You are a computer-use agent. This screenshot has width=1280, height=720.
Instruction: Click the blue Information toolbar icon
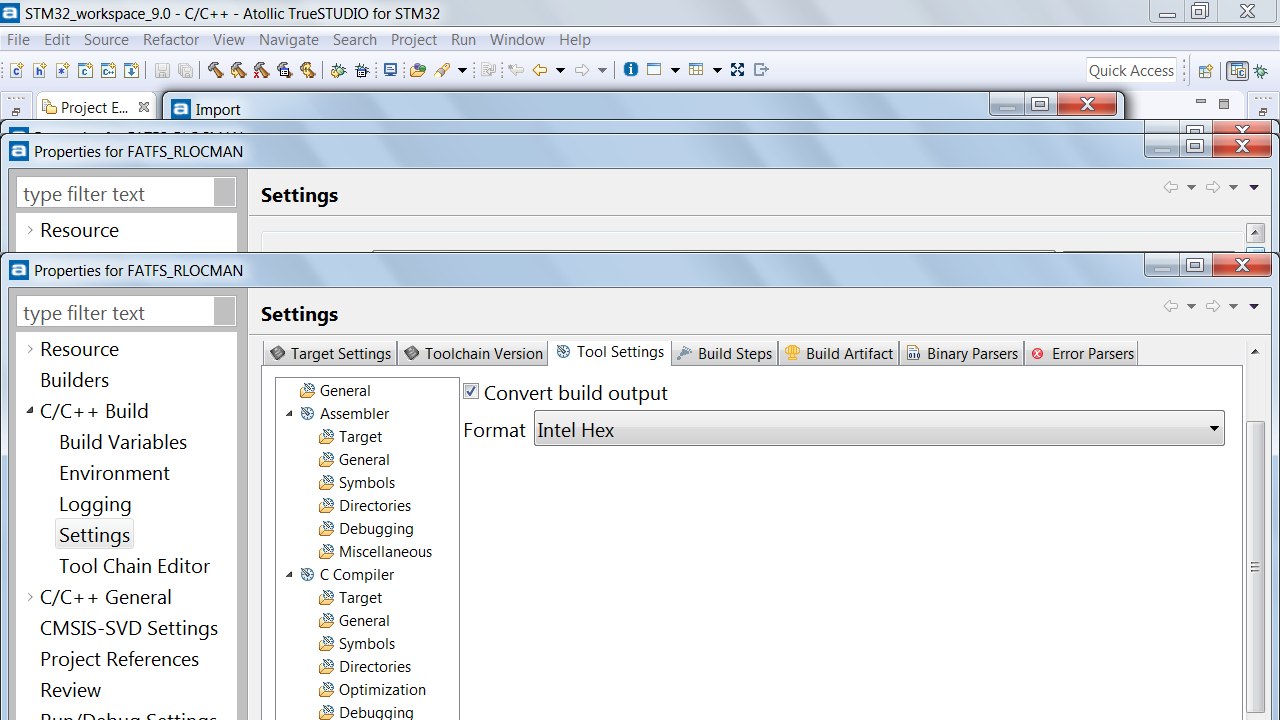pyautogui.click(x=631, y=70)
